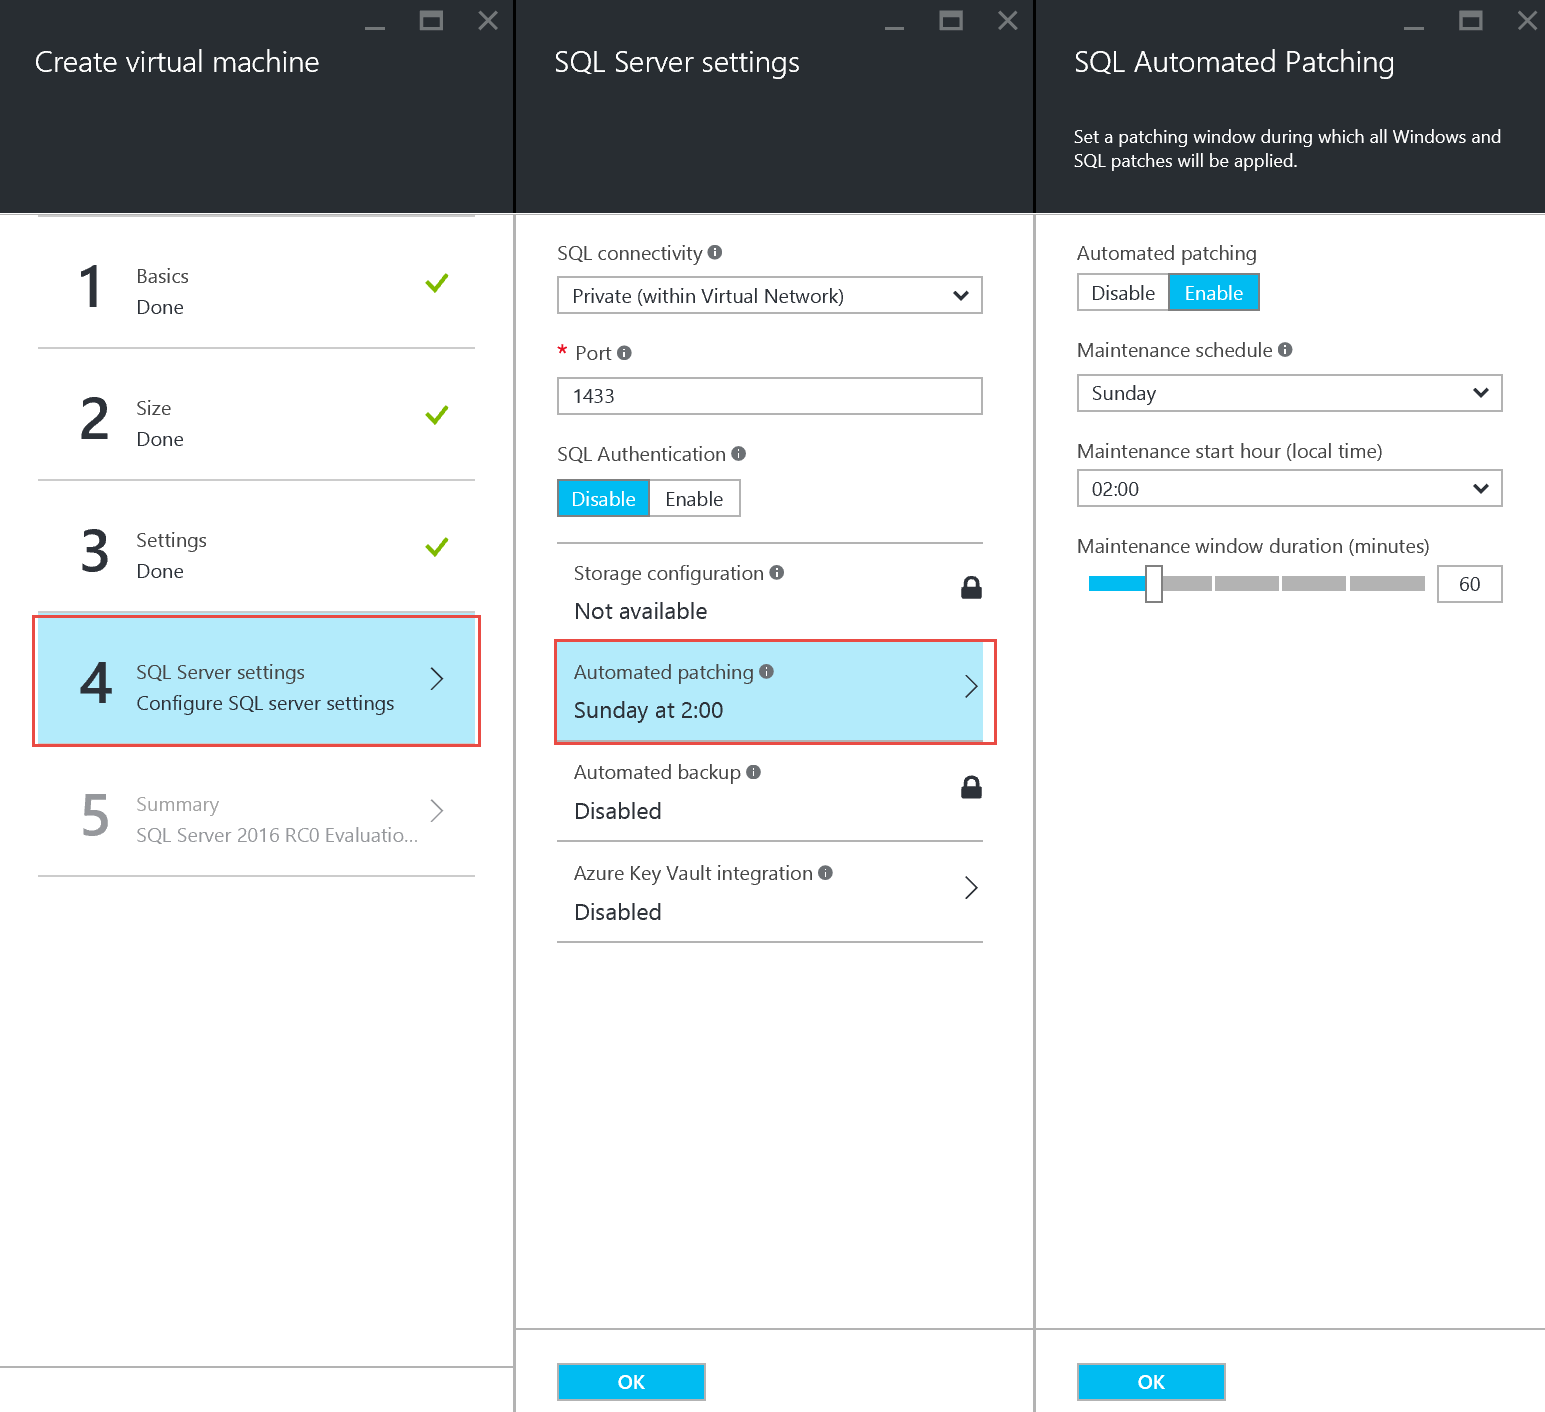The width and height of the screenshot is (1545, 1412).
Task: Set Automated patching to Disable
Action: [1123, 293]
